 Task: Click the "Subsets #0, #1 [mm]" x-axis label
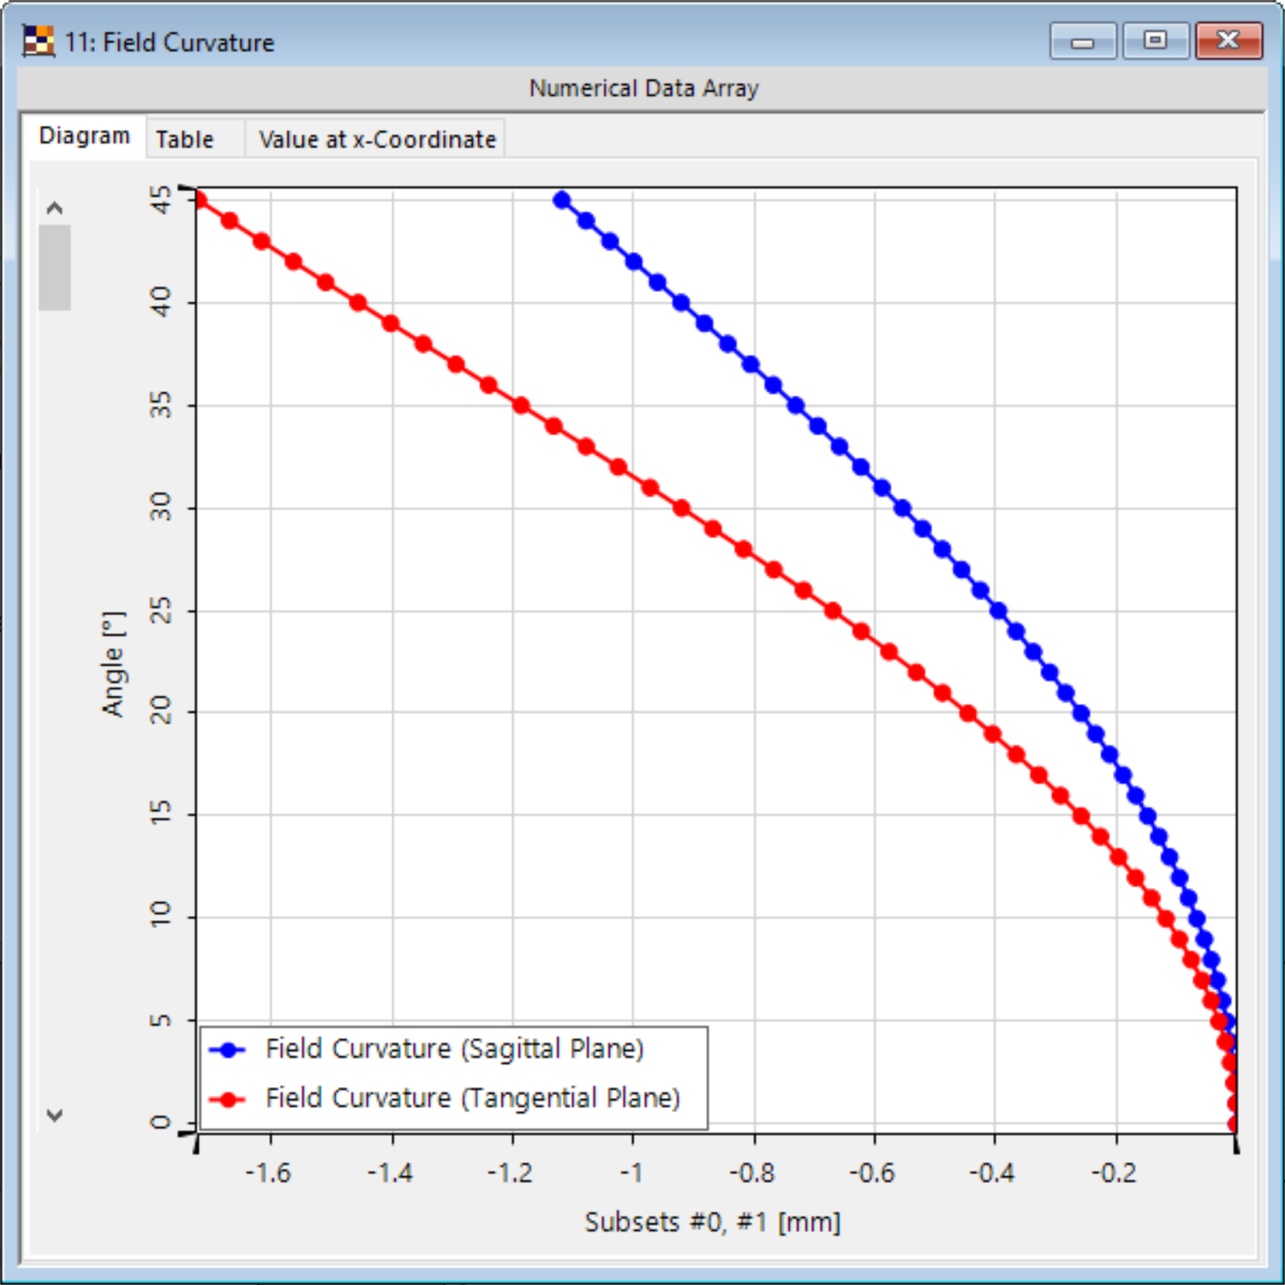tap(712, 1222)
